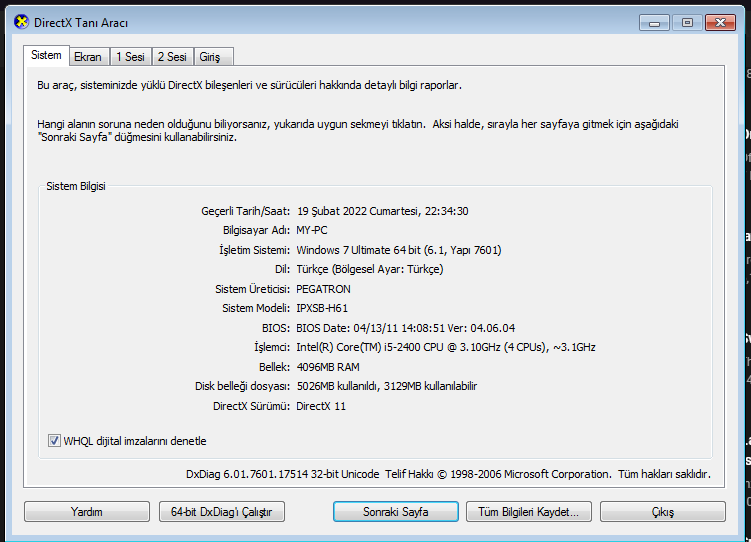Click system model IPXSB-H61
Image resolution: width=751 pixels, height=542 pixels.
[x=322, y=308]
